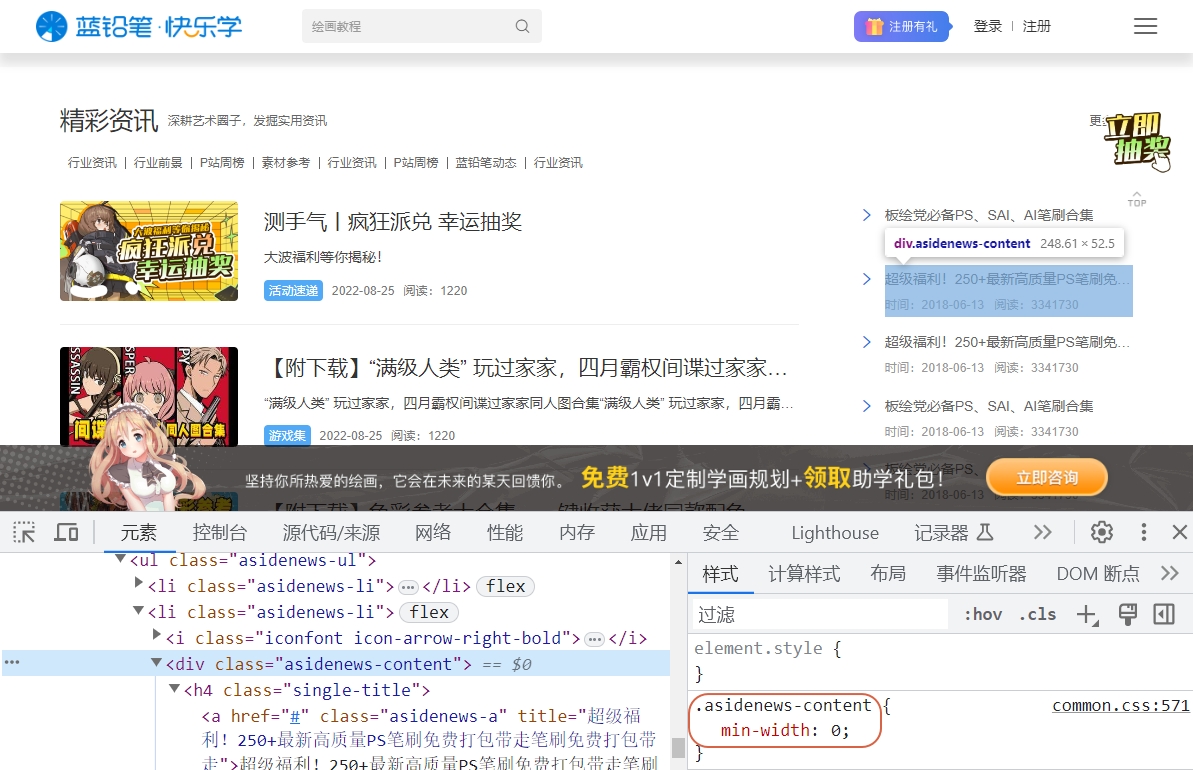The image size is (1193, 770).
Task: Open the 应用 tab
Action: click(x=649, y=533)
